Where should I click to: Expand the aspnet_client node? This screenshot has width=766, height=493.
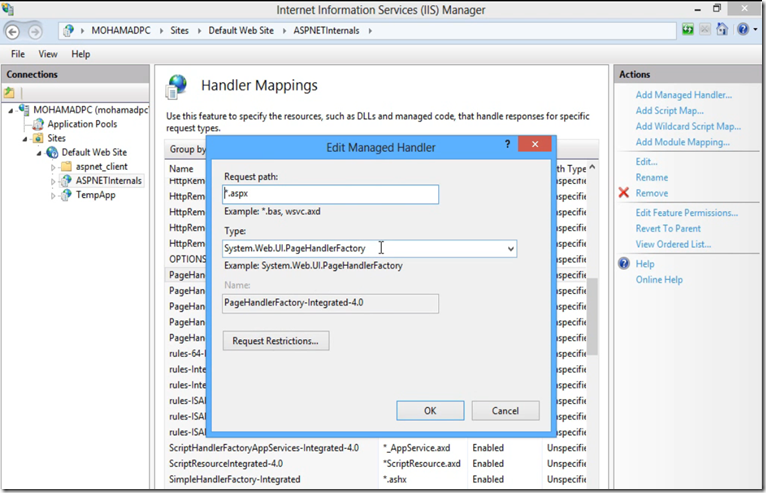click(53, 167)
